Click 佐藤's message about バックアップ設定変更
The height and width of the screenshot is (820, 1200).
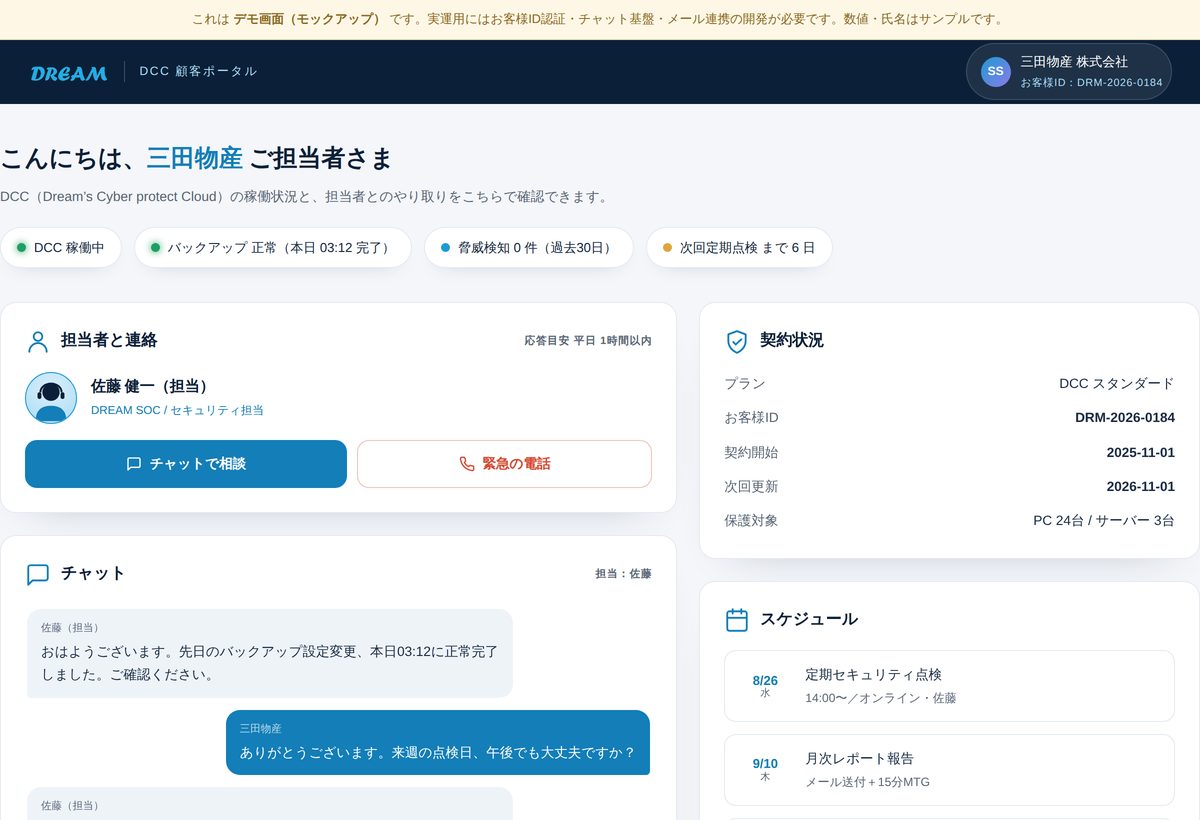click(270, 653)
